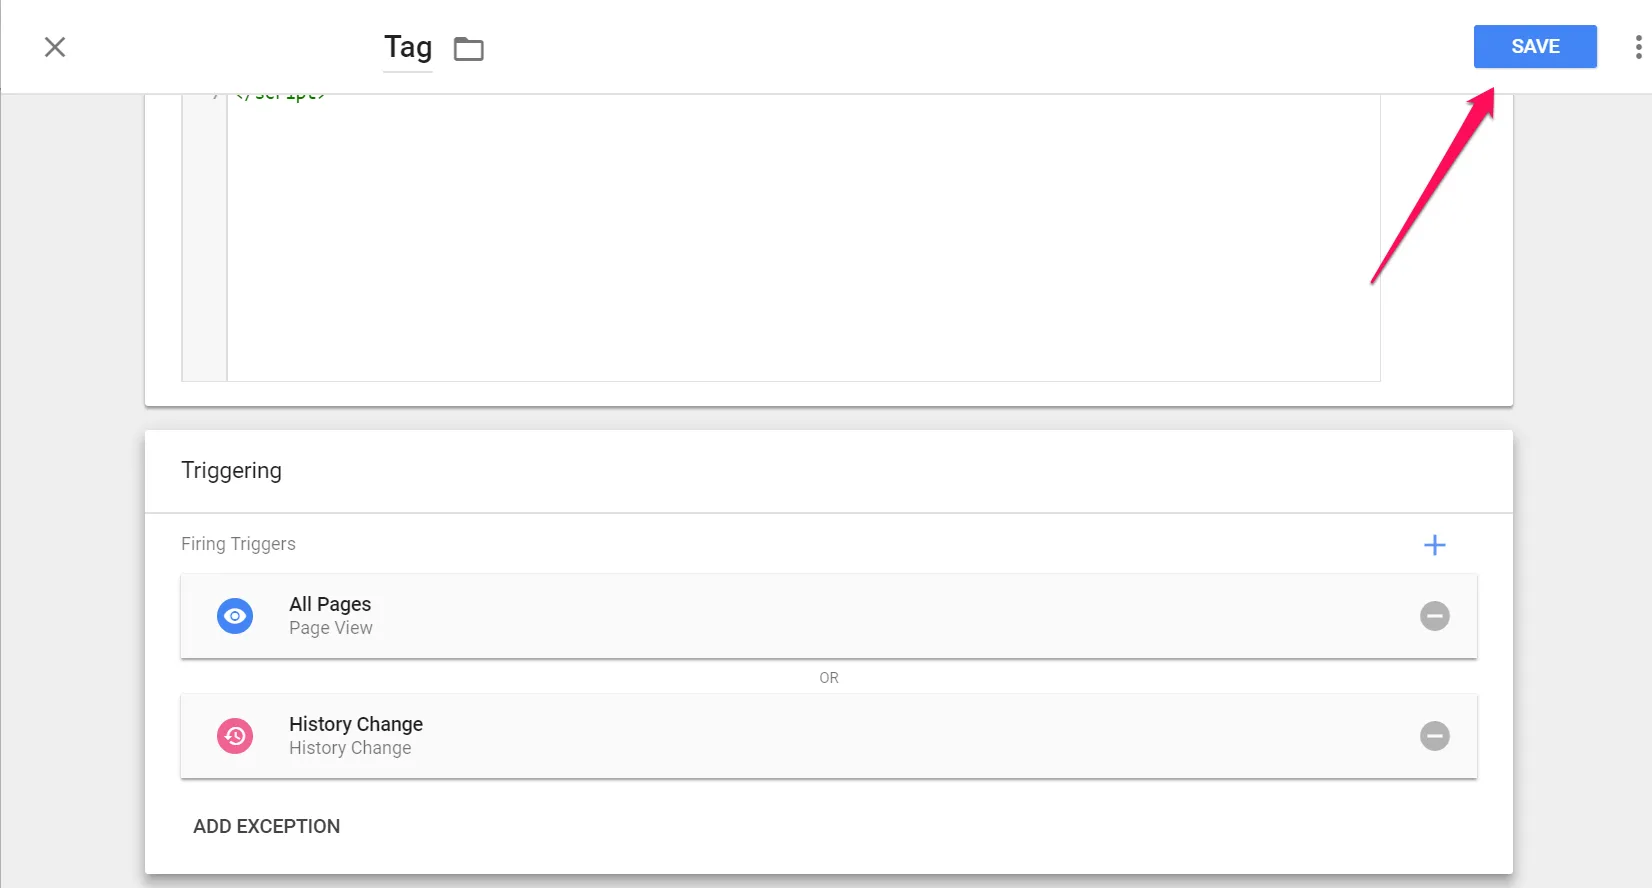Close the tag editor with the X icon
The width and height of the screenshot is (1652, 888).
(x=55, y=47)
